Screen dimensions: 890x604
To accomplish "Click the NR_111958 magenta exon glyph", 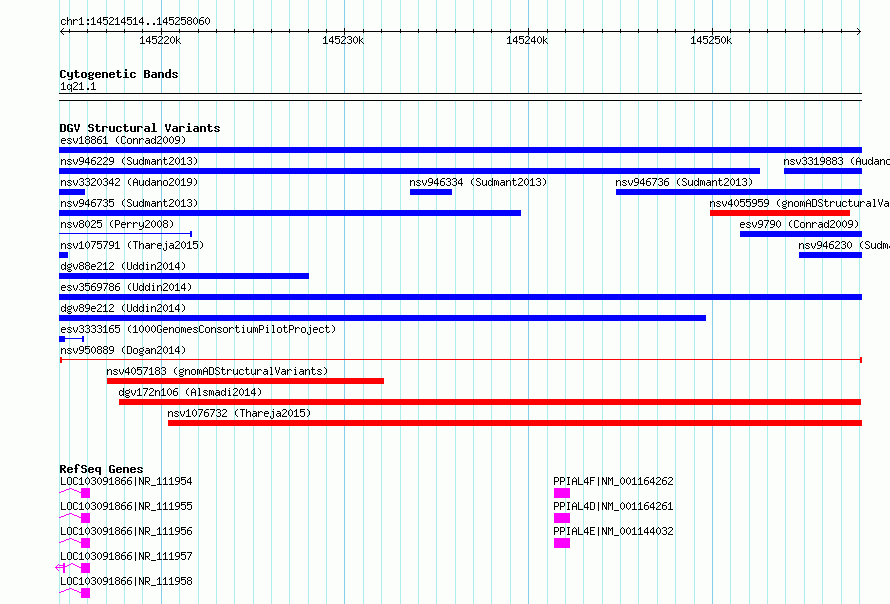I will pos(86,593).
